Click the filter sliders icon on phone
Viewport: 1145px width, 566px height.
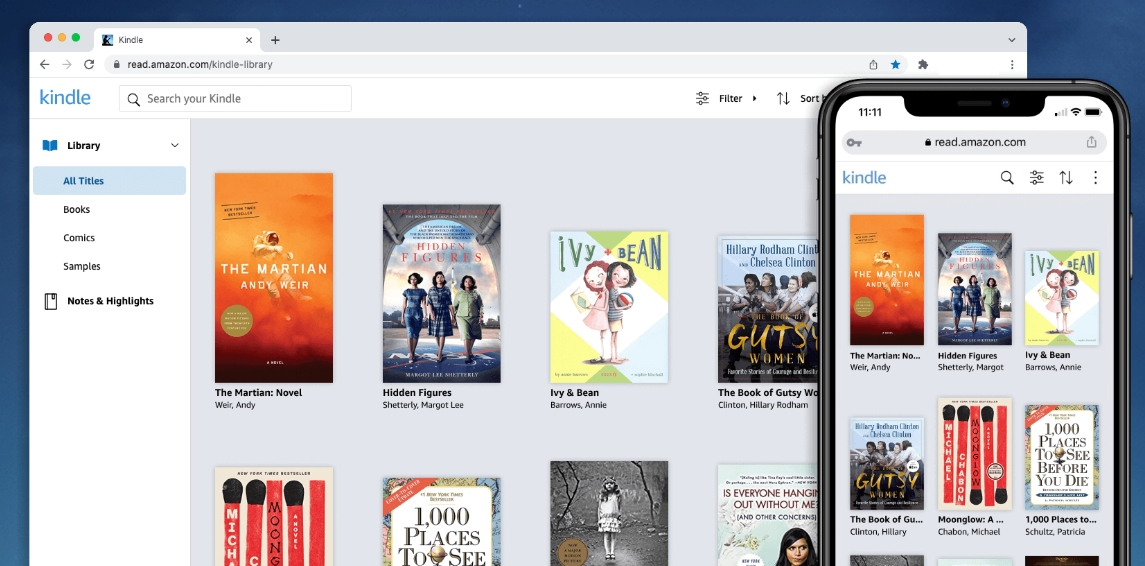[1037, 177]
